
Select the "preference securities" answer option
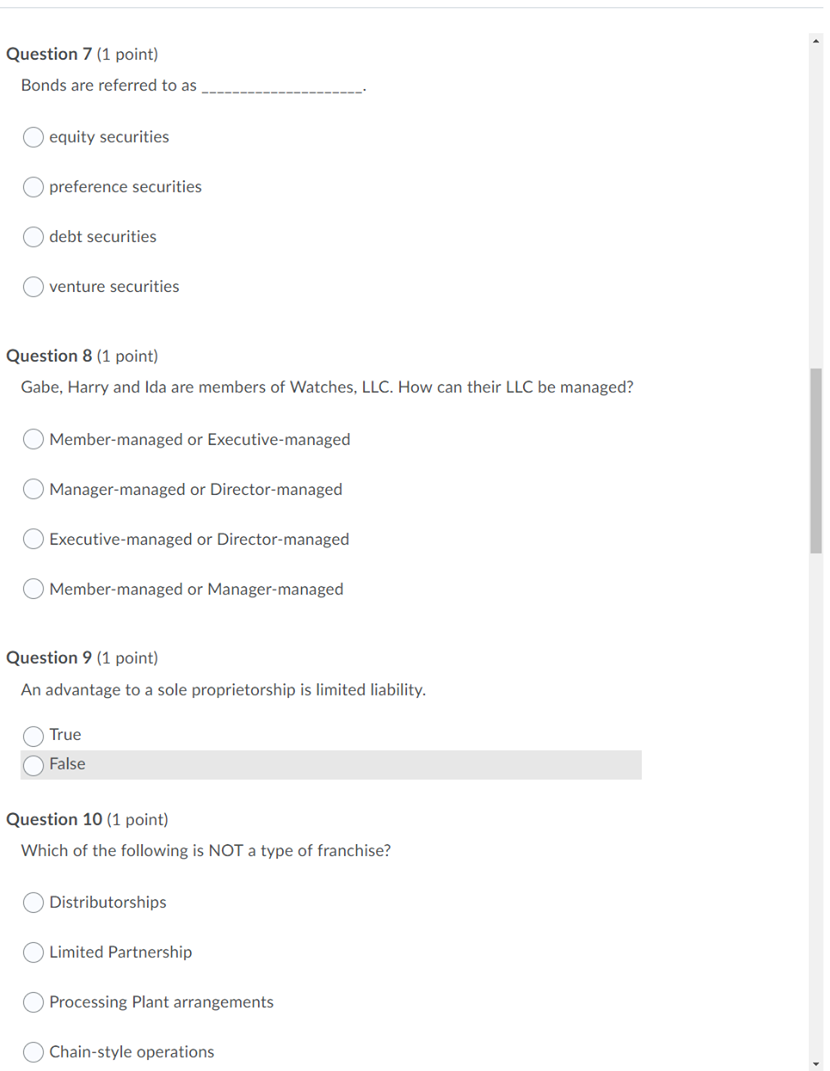[32, 186]
